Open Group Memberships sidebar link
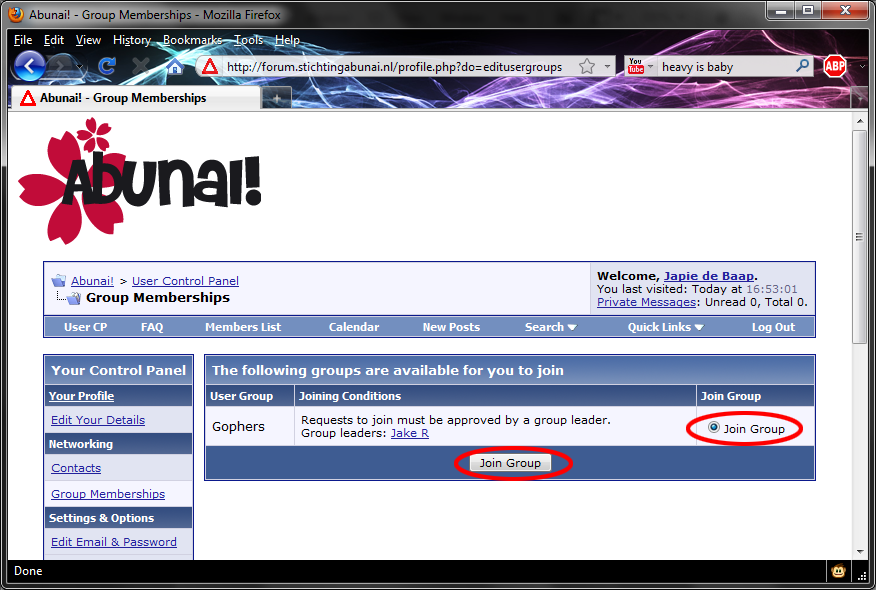The image size is (876, 590). (x=108, y=494)
